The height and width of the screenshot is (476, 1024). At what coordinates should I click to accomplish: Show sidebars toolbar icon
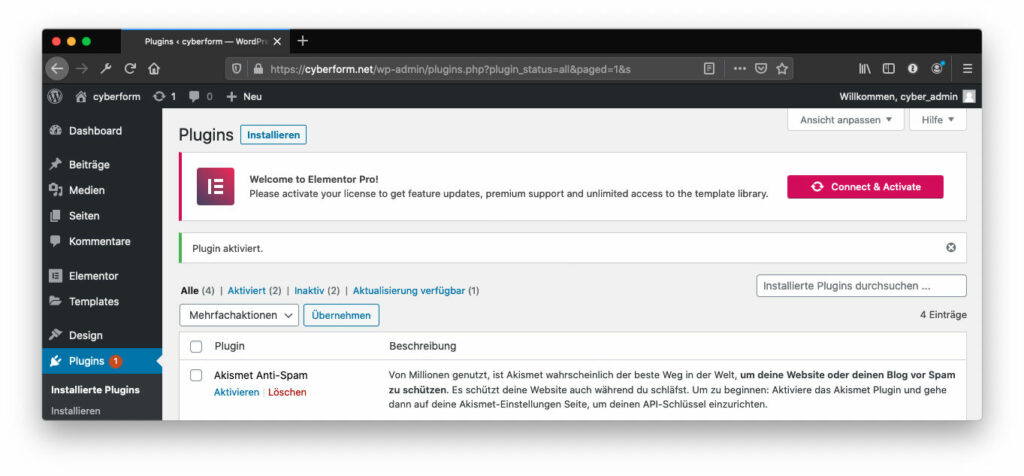pos(888,69)
